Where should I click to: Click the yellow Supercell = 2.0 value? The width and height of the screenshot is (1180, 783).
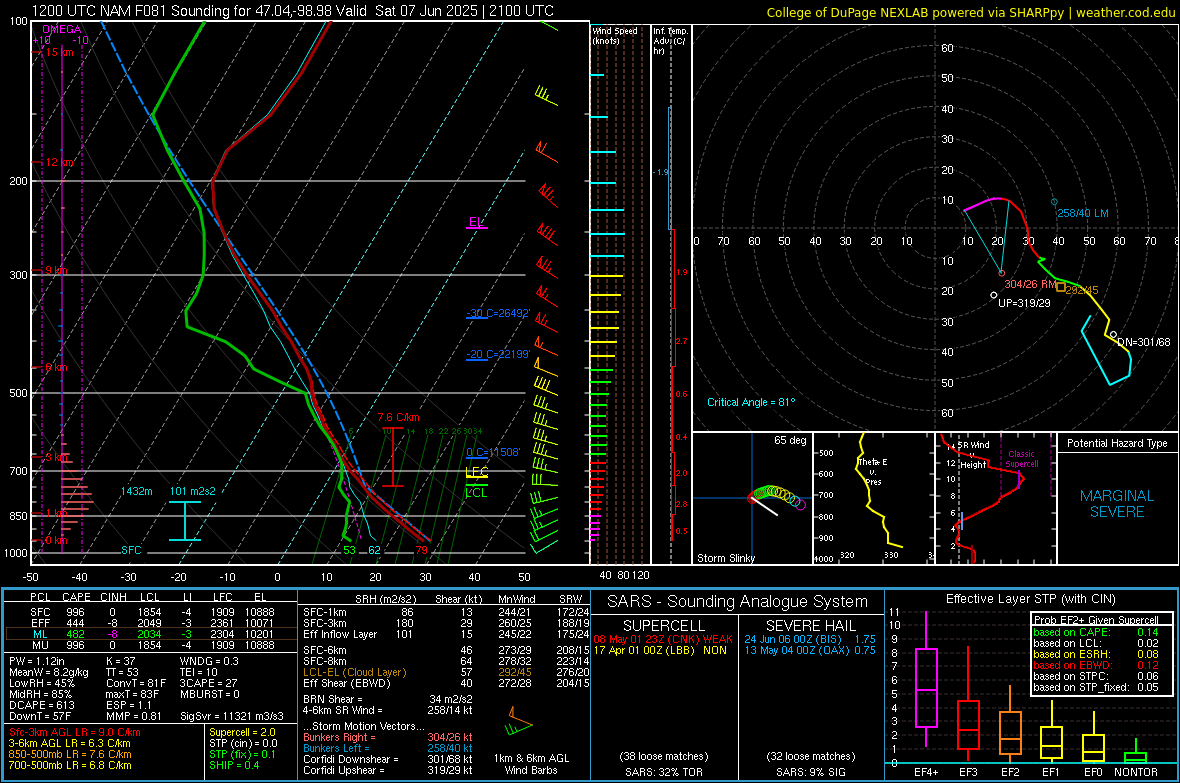242,732
